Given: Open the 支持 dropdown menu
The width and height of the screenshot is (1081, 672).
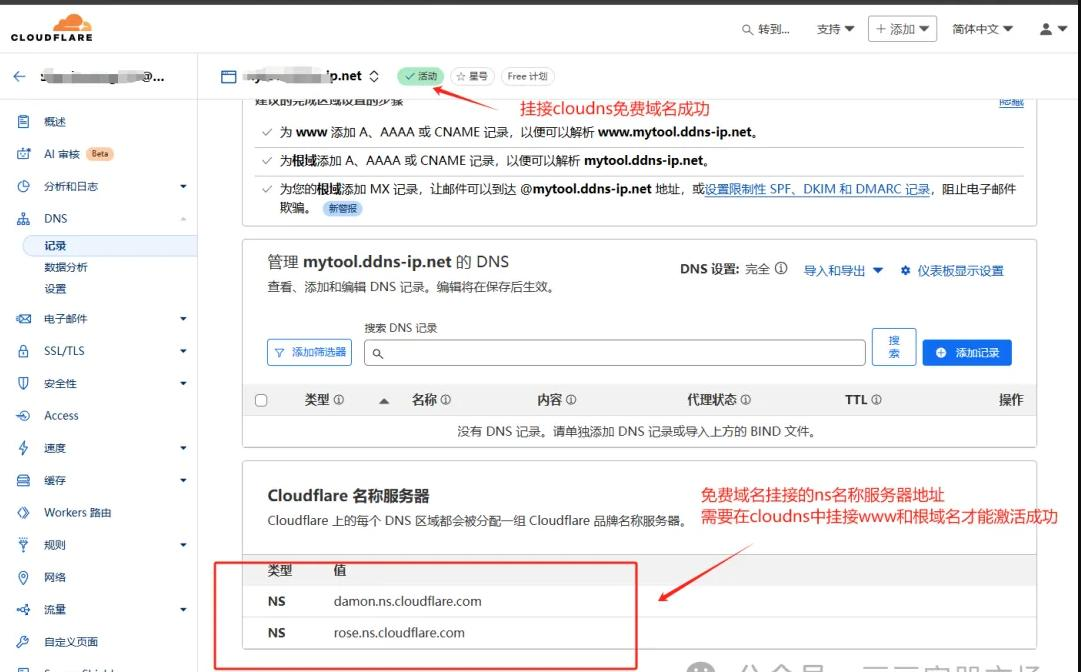Looking at the screenshot, I should click(x=835, y=29).
